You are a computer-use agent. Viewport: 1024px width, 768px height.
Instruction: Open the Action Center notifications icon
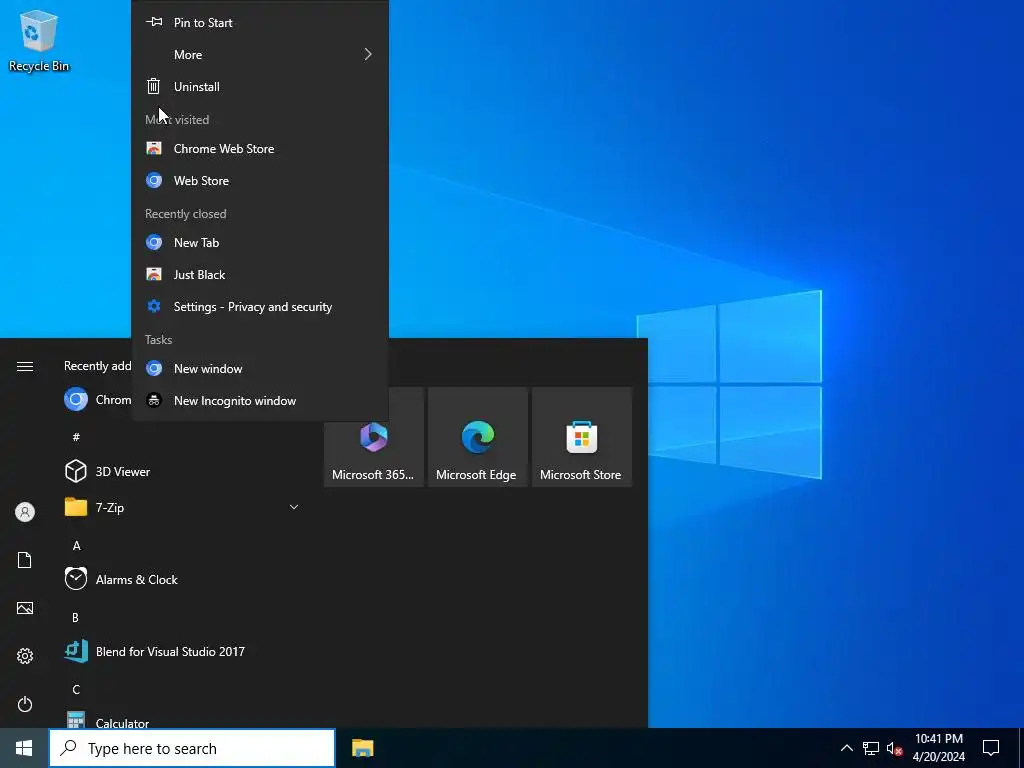(991, 748)
